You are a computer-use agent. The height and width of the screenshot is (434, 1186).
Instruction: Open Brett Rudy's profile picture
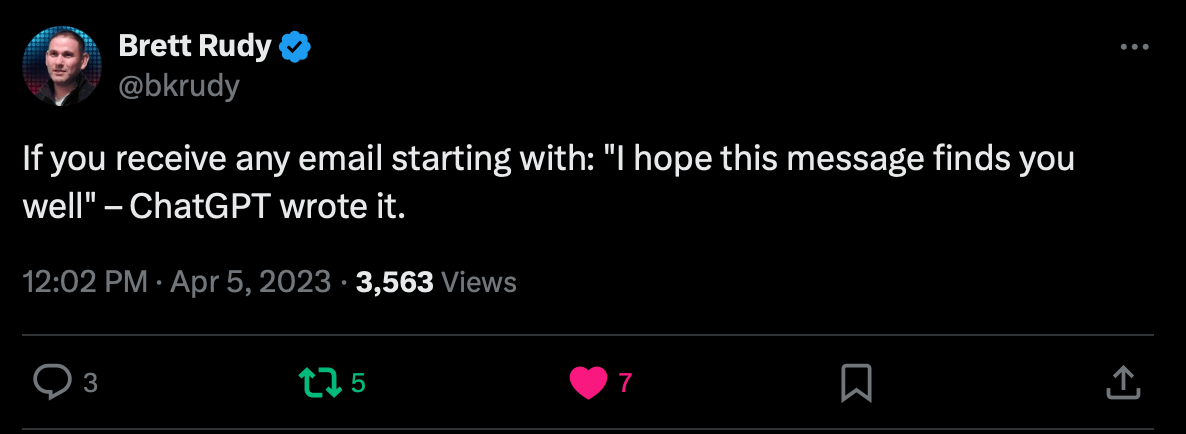pyautogui.click(x=62, y=66)
